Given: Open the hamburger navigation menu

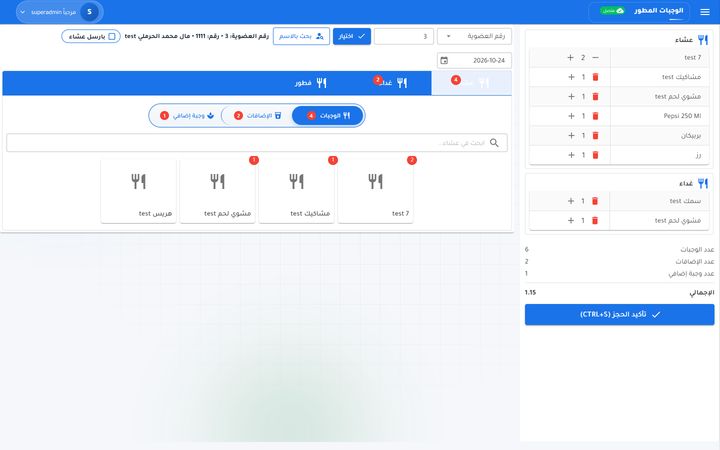Looking at the screenshot, I should point(704,12).
